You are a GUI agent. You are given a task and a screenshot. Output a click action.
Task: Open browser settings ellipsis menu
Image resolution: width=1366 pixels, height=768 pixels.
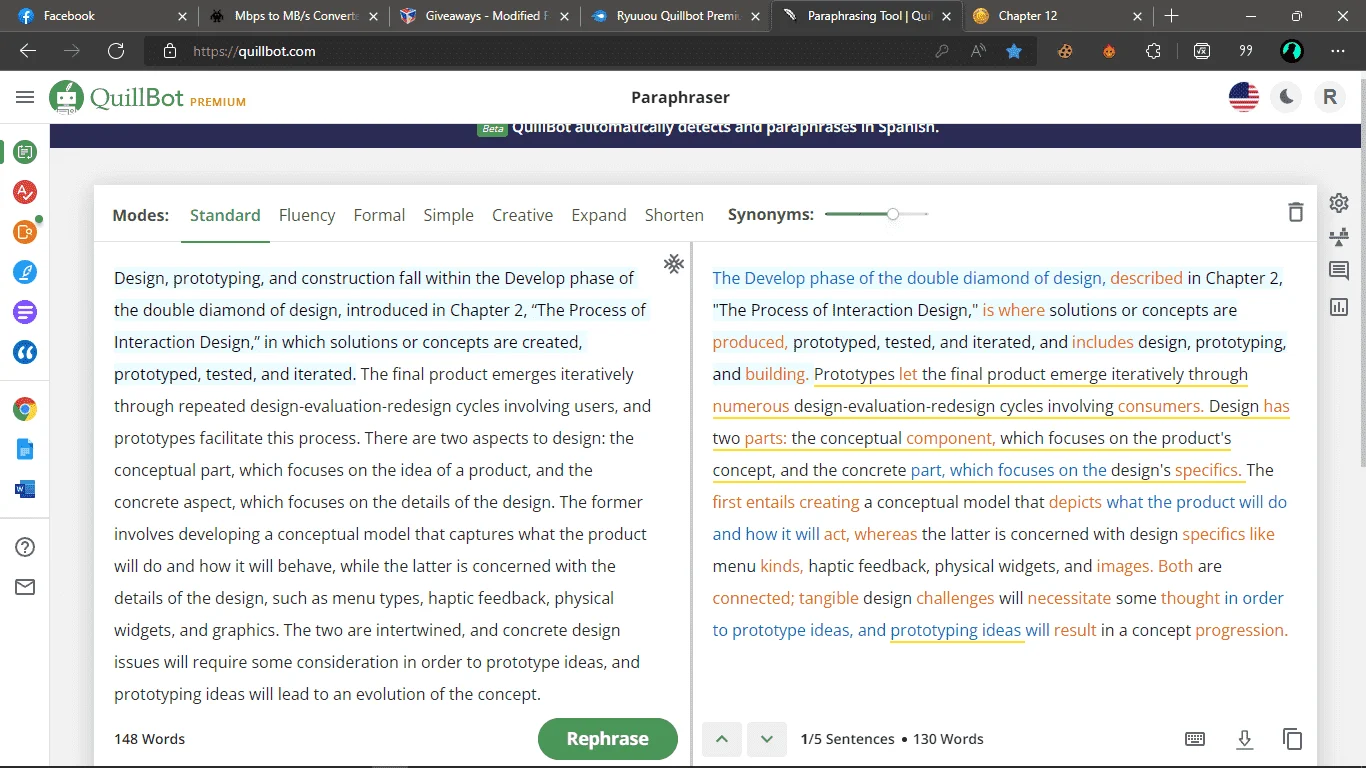click(1338, 51)
